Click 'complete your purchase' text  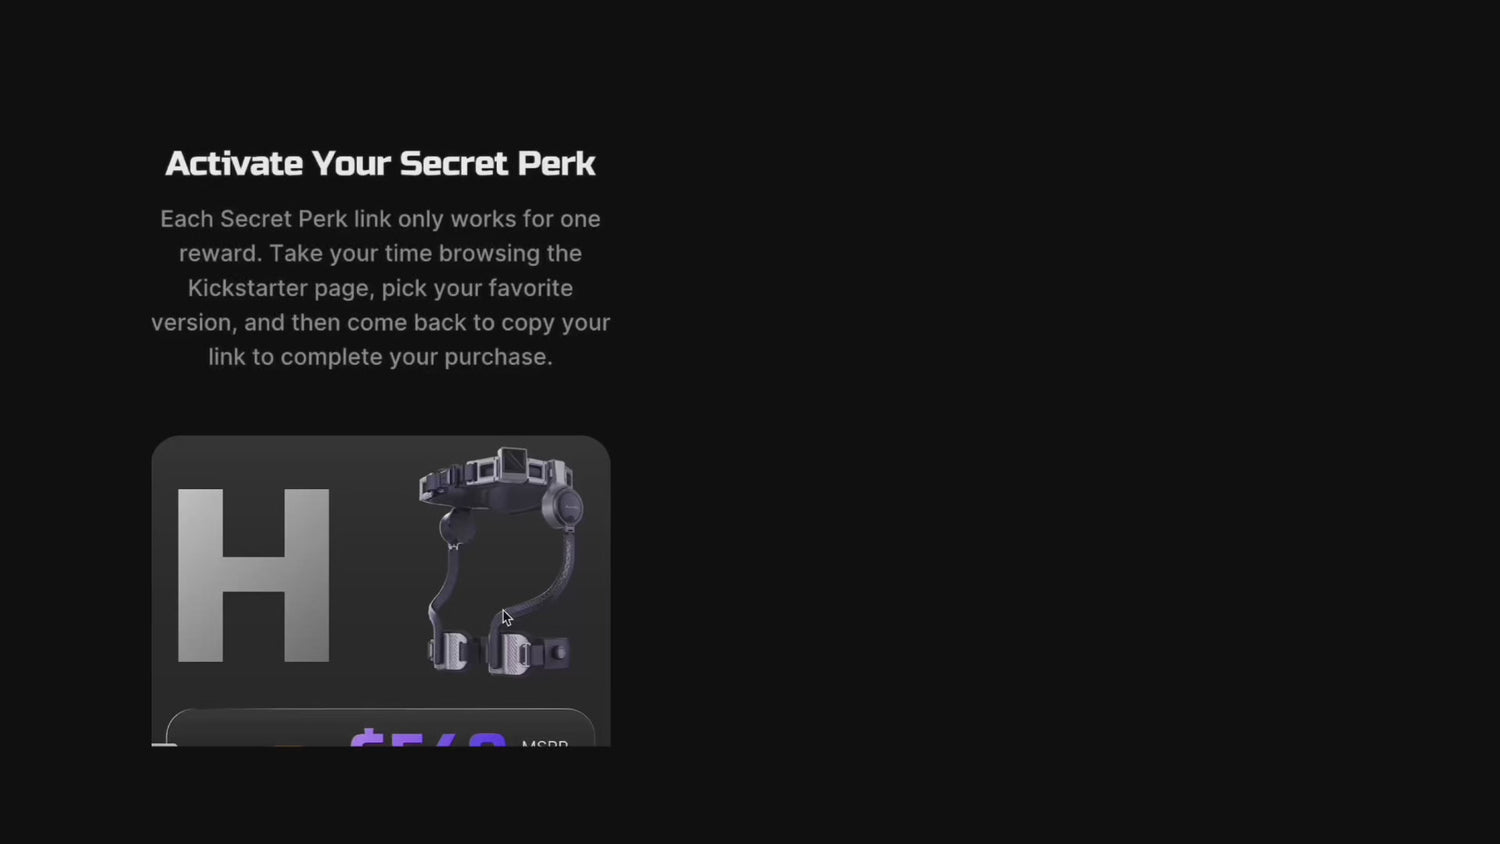416,357
